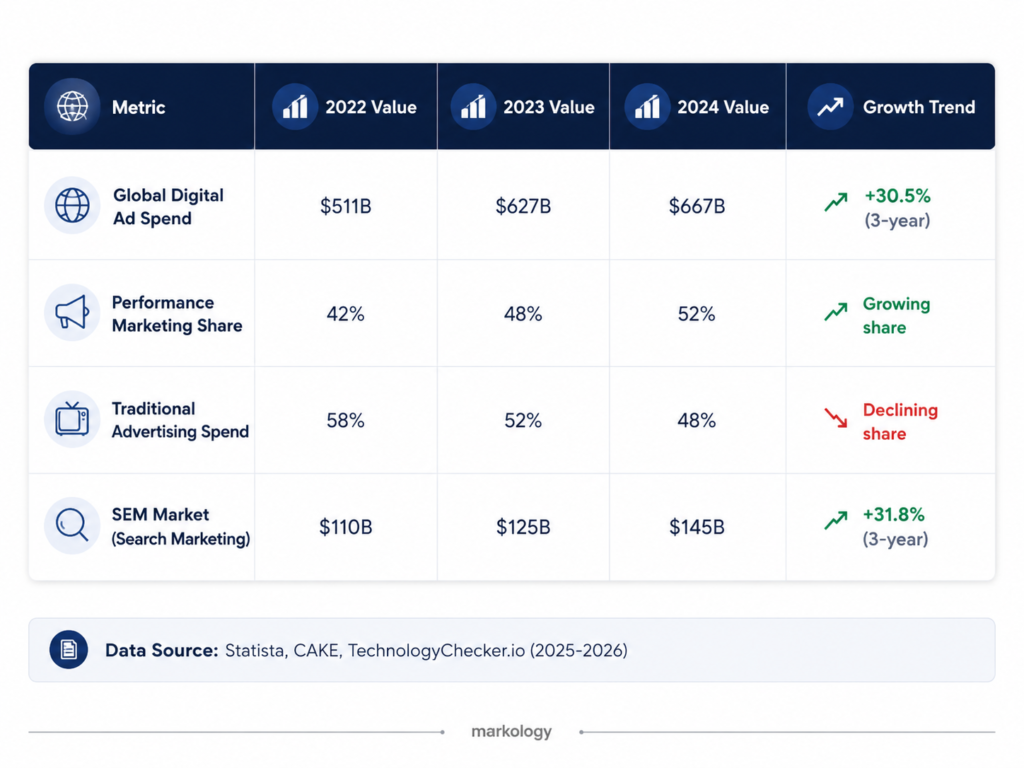Click the Growing share trend text
The width and height of the screenshot is (1024, 768).
pyautogui.click(x=896, y=315)
